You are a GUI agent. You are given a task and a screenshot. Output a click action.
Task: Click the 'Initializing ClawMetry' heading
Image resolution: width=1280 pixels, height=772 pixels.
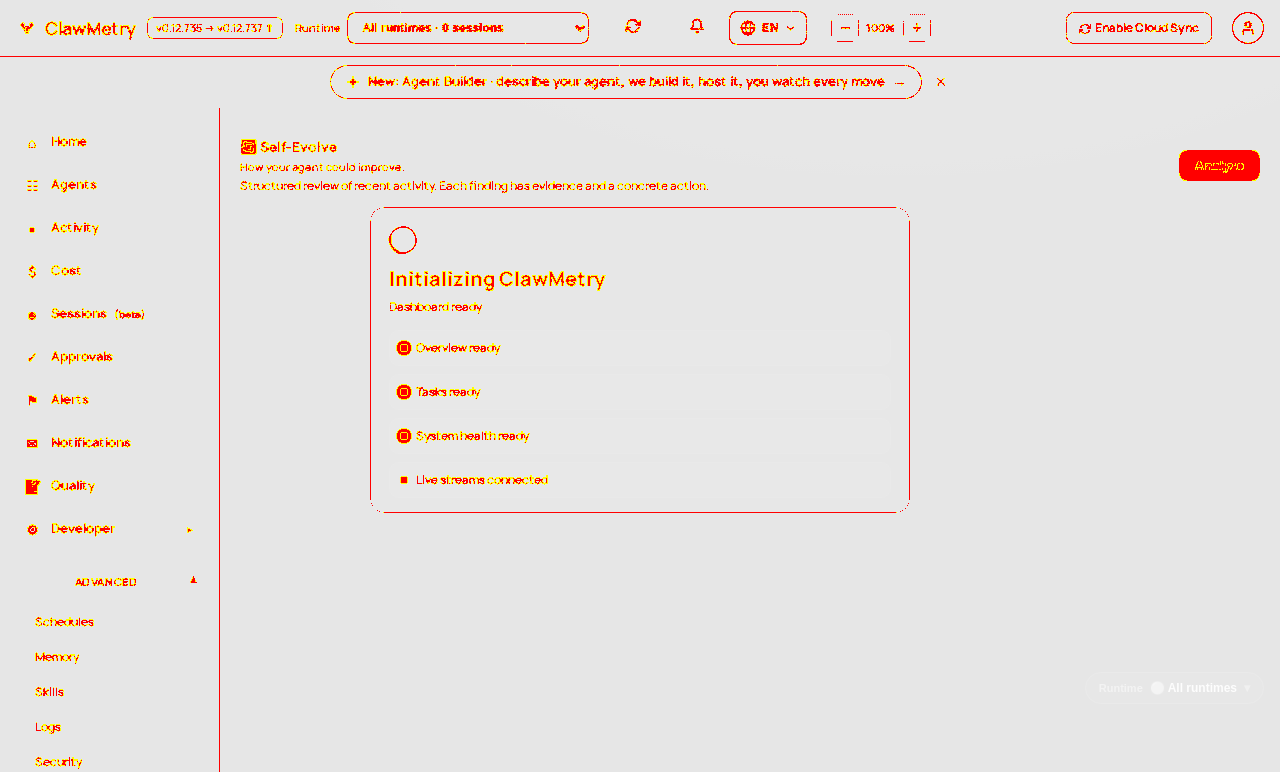[x=497, y=279]
